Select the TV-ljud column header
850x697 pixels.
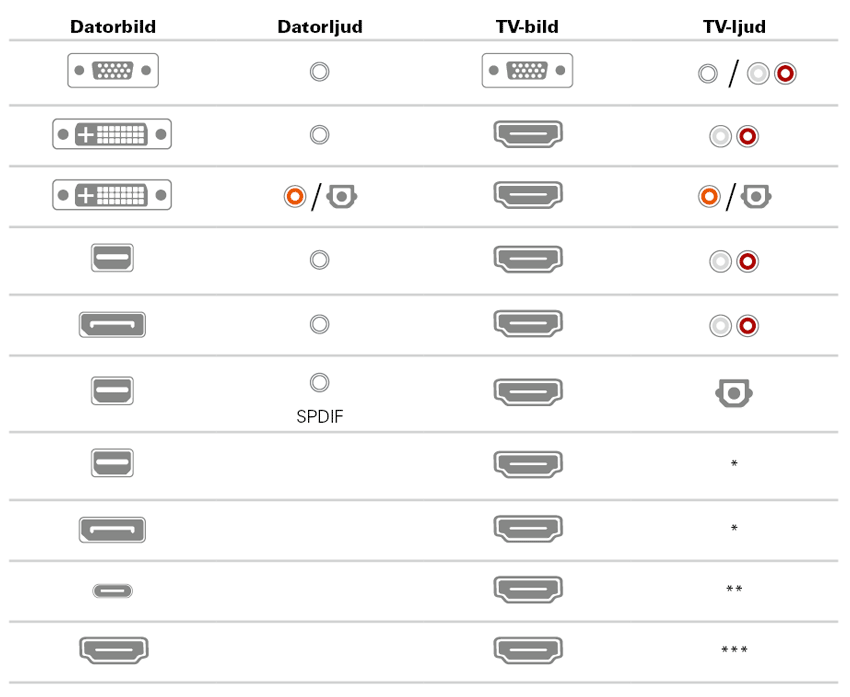coord(735,27)
